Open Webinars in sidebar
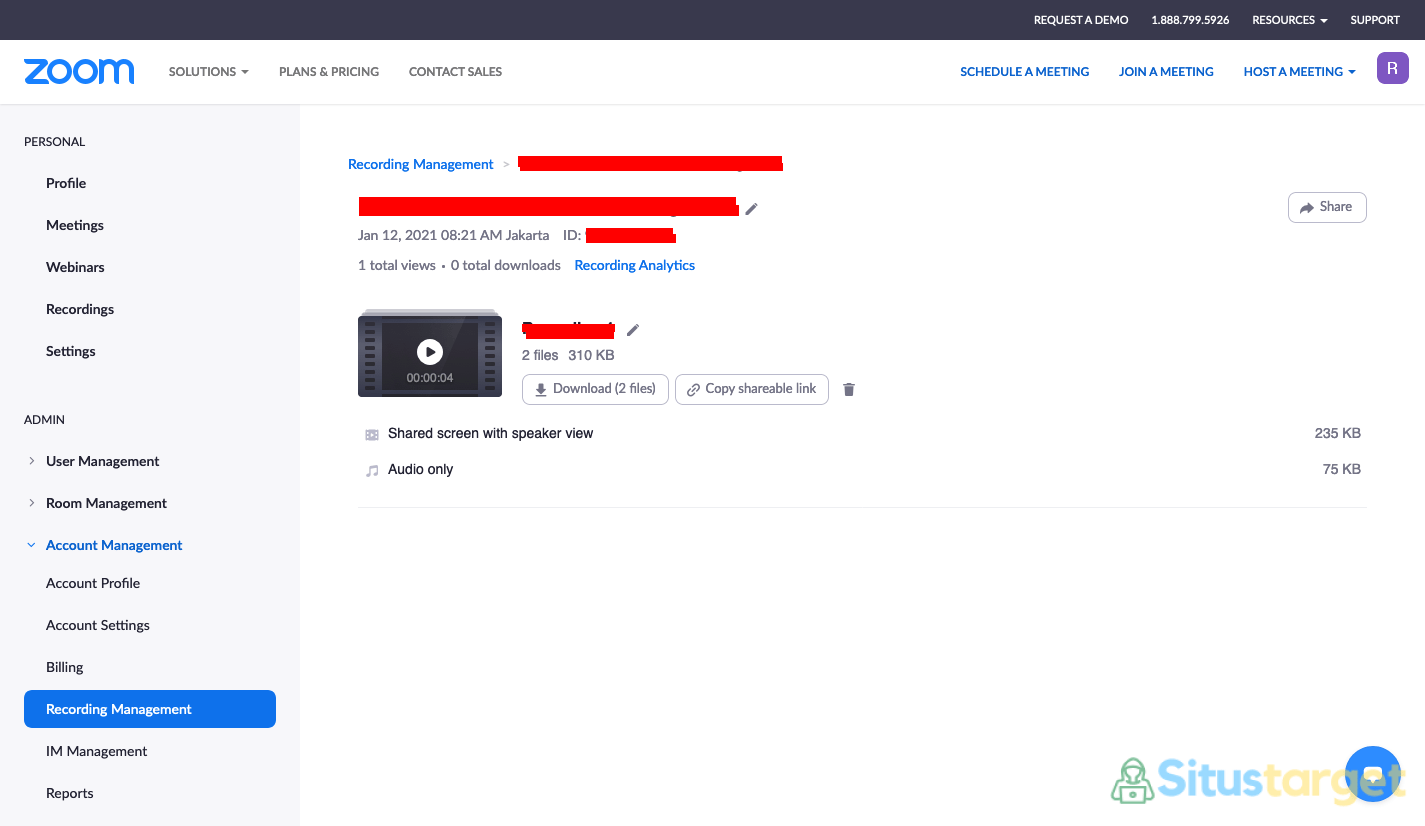 click(x=75, y=267)
